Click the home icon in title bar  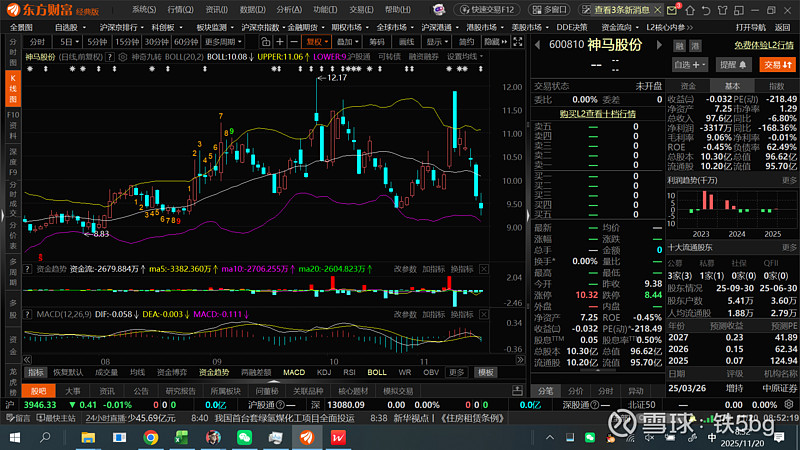tap(690, 10)
